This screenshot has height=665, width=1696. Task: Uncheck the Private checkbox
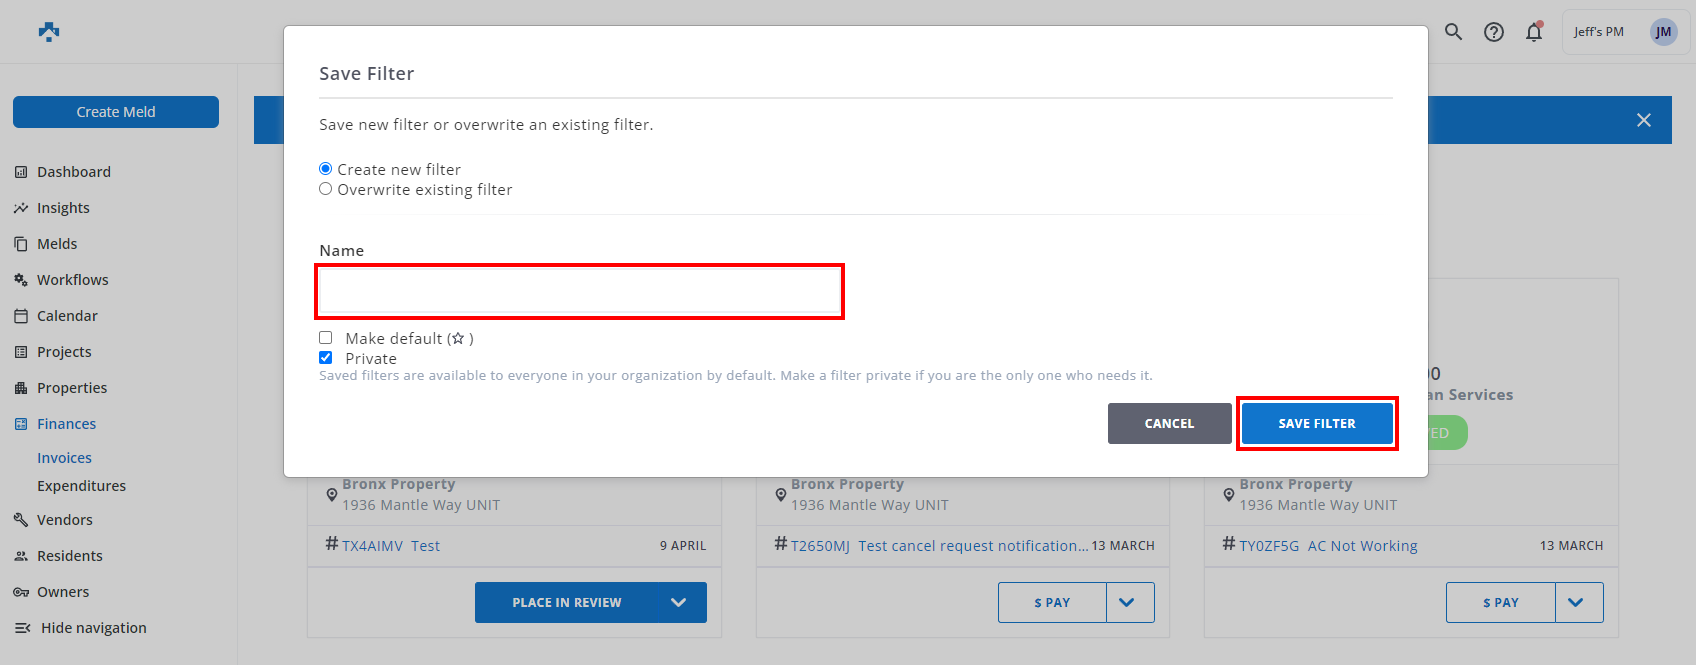coord(326,358)
